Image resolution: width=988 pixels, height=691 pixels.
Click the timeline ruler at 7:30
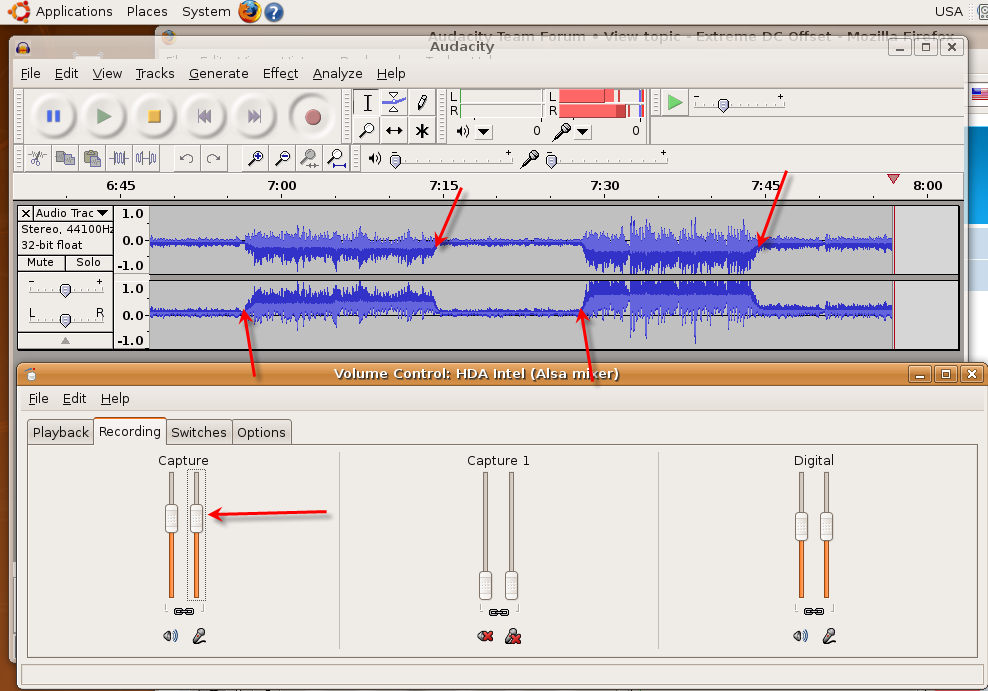tap(604, 186)
